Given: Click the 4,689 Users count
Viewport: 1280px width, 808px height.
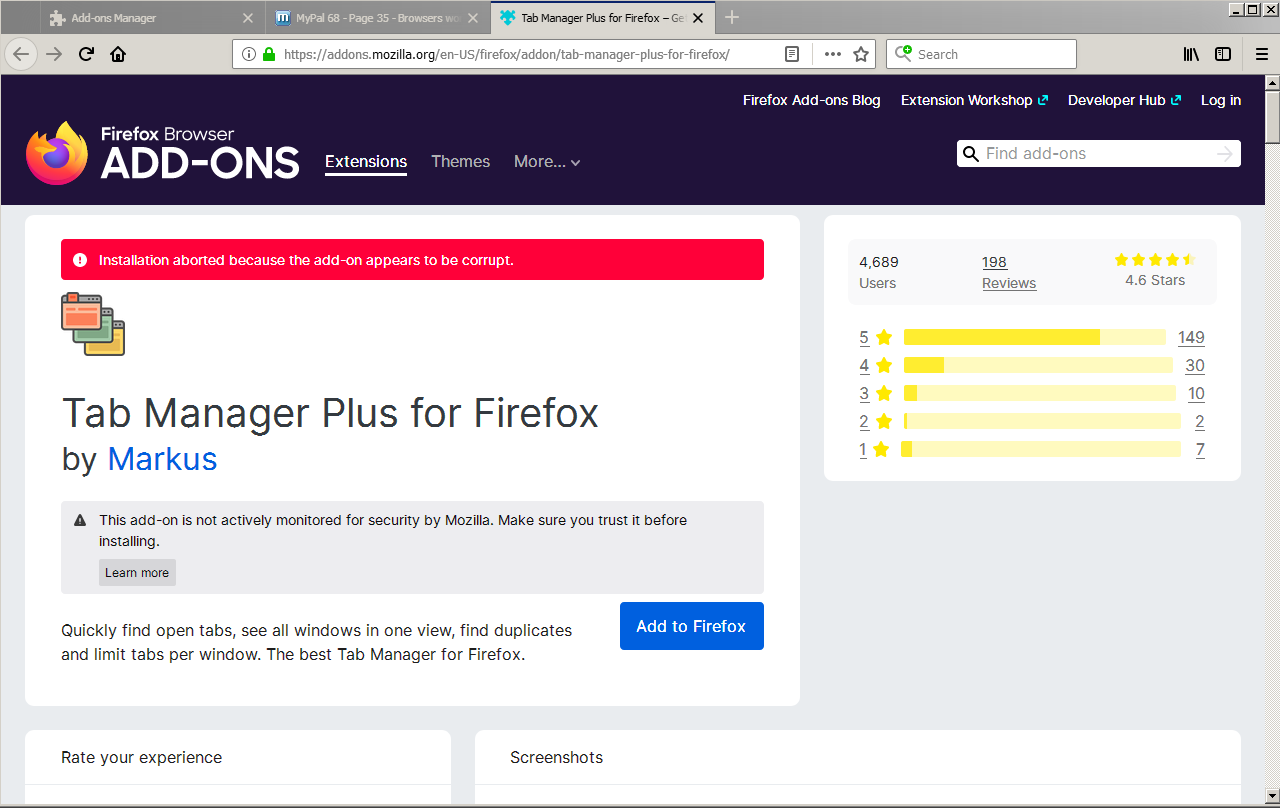Looking at the screenshot, I should pos(879,272).
